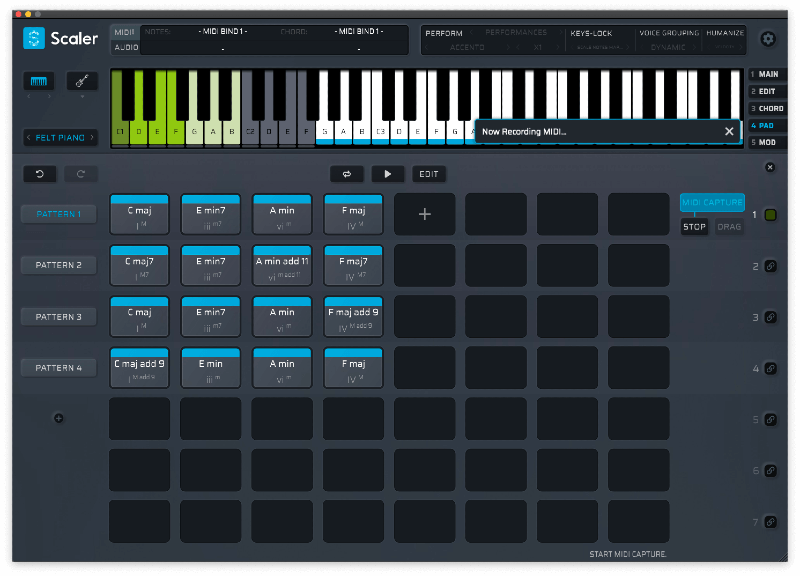Image resolution: width=800 pixels, height=576 pixels.
Task: Toggle the link icon for row 2
Action: 770,266
